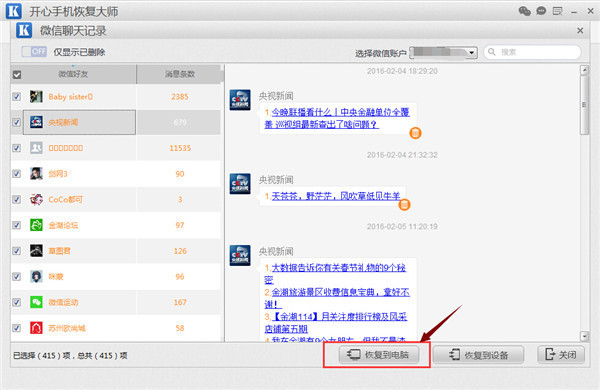This screenshot has height=390, width=600.
Task: Open the 选择微信账户 dropdown
Action: [x=443, y=52]
